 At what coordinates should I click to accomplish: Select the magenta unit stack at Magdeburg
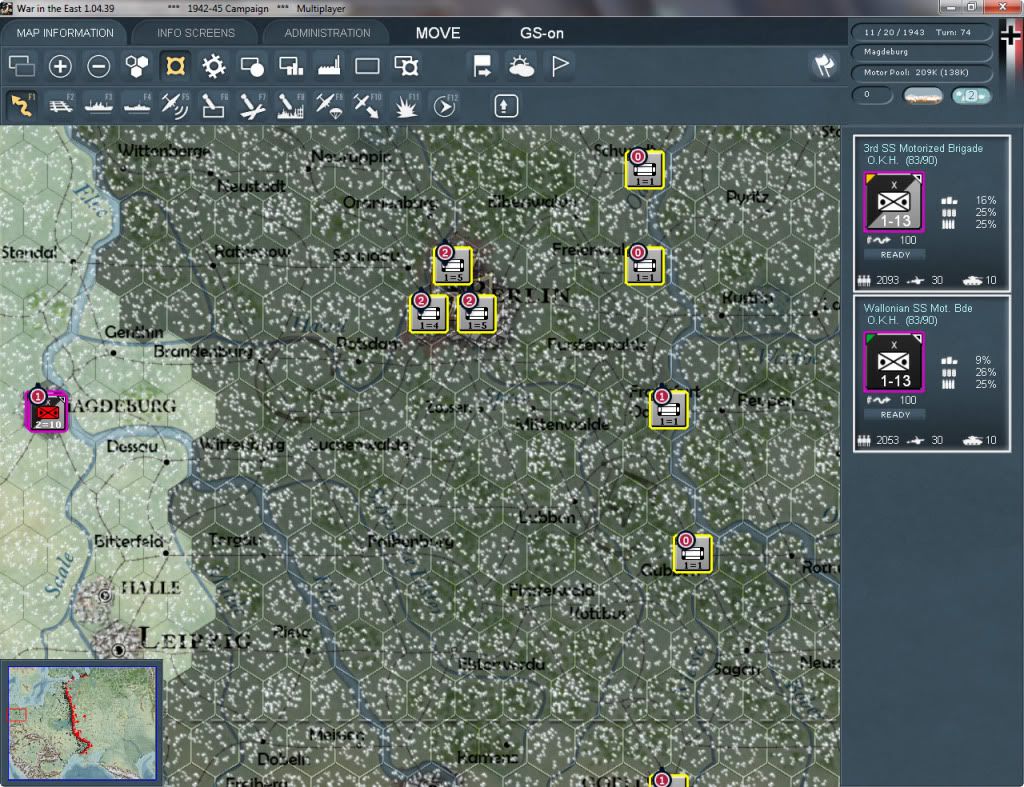46,411
